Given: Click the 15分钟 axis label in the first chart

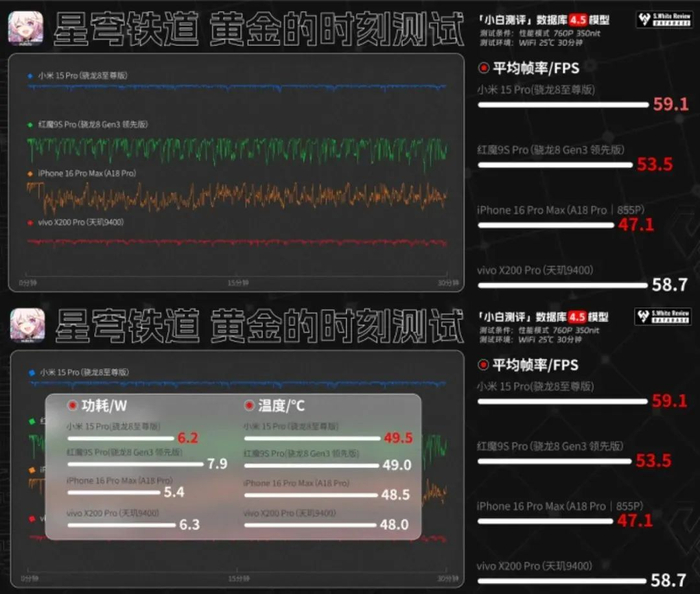Looking at the screenshot, I should (x=238, y=283).
